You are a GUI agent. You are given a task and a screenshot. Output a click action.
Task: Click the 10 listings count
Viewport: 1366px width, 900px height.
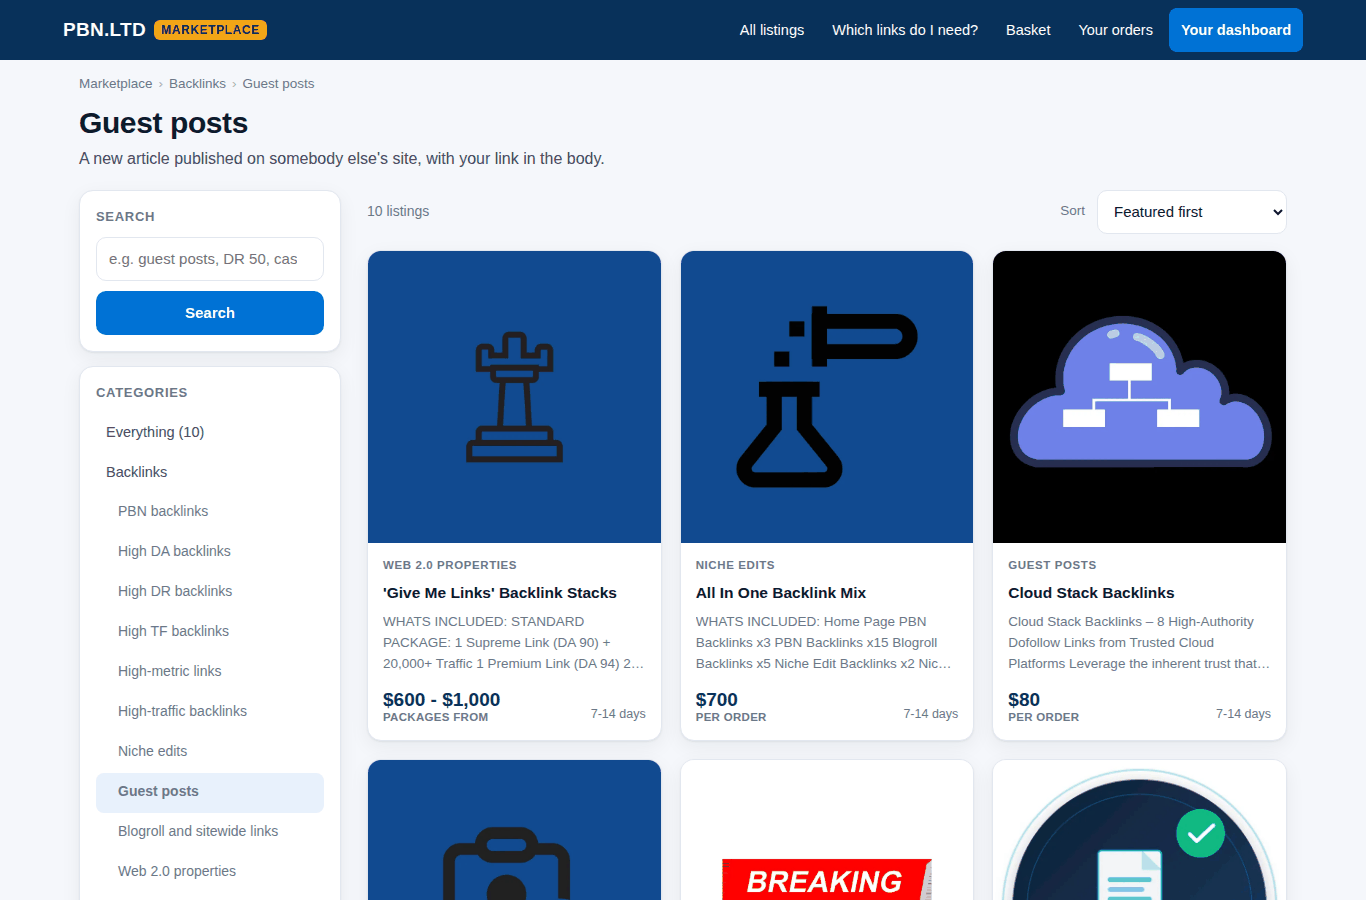click(x=398, y=211)
